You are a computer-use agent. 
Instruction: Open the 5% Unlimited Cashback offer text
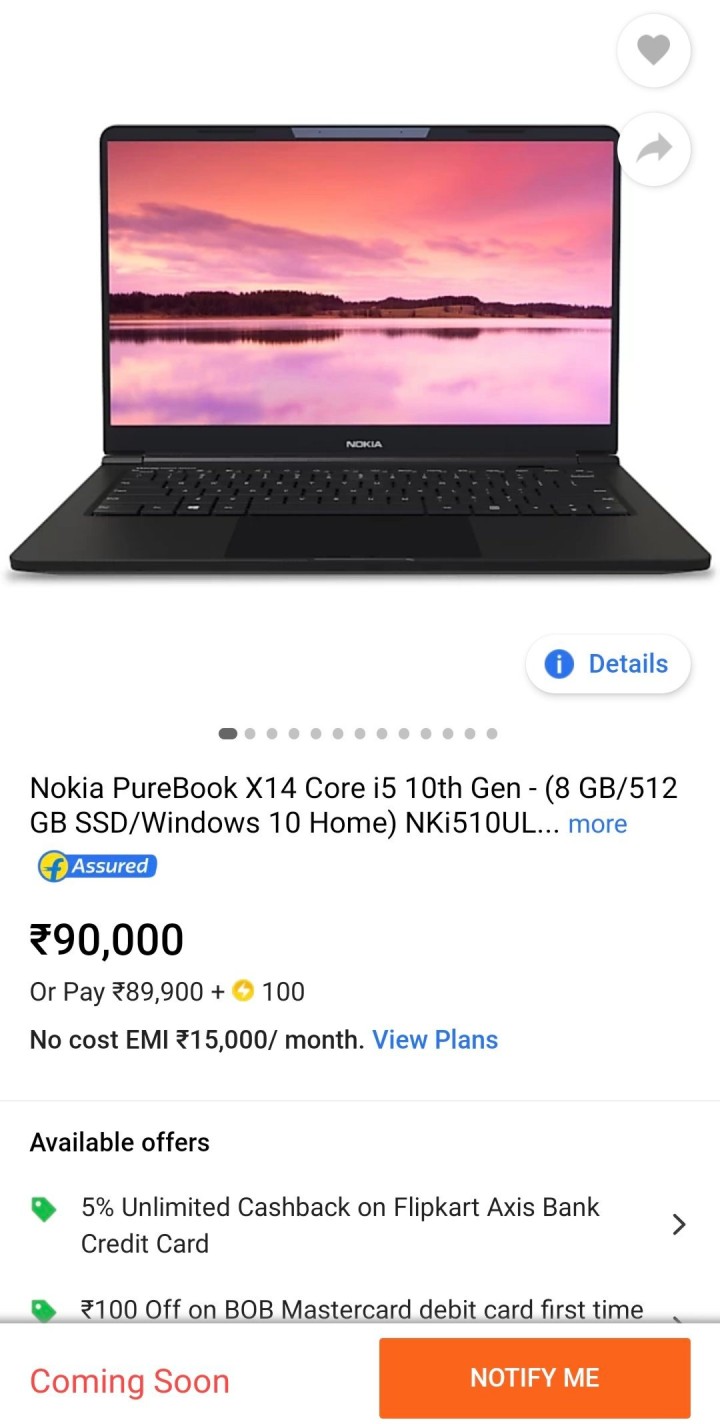tap(340, 1225)
